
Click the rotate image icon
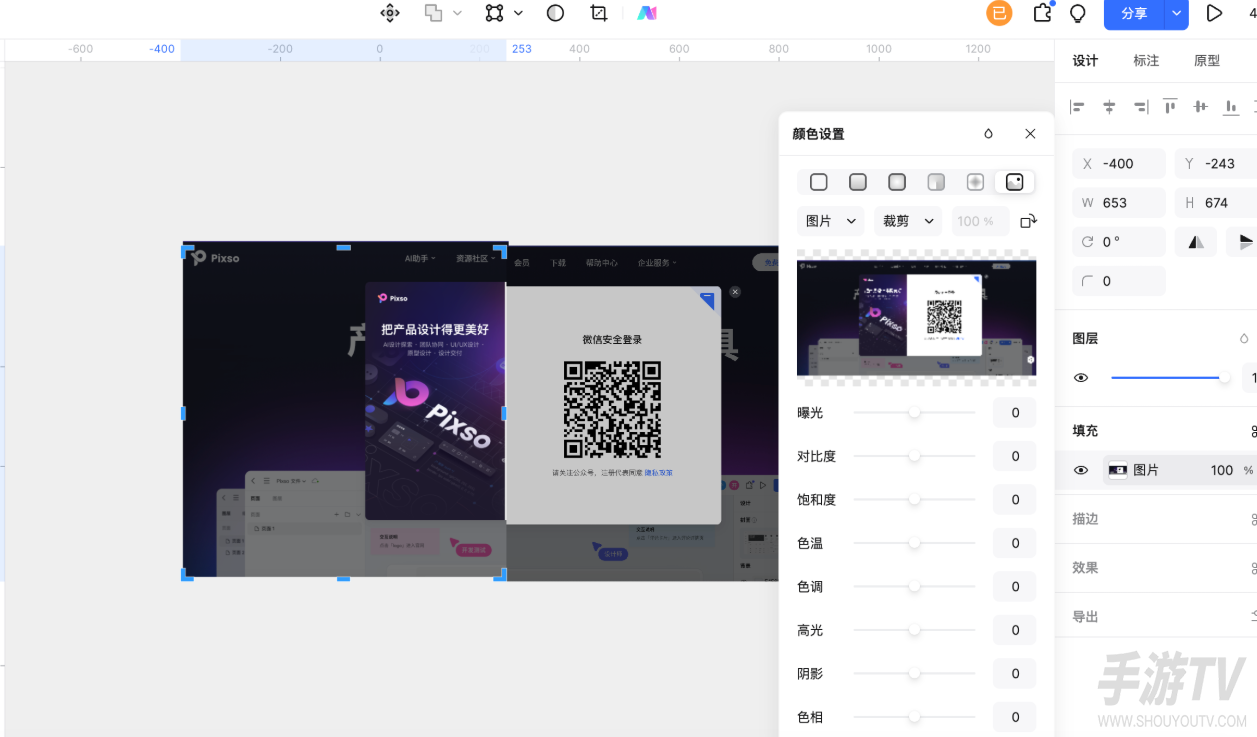1028,221
